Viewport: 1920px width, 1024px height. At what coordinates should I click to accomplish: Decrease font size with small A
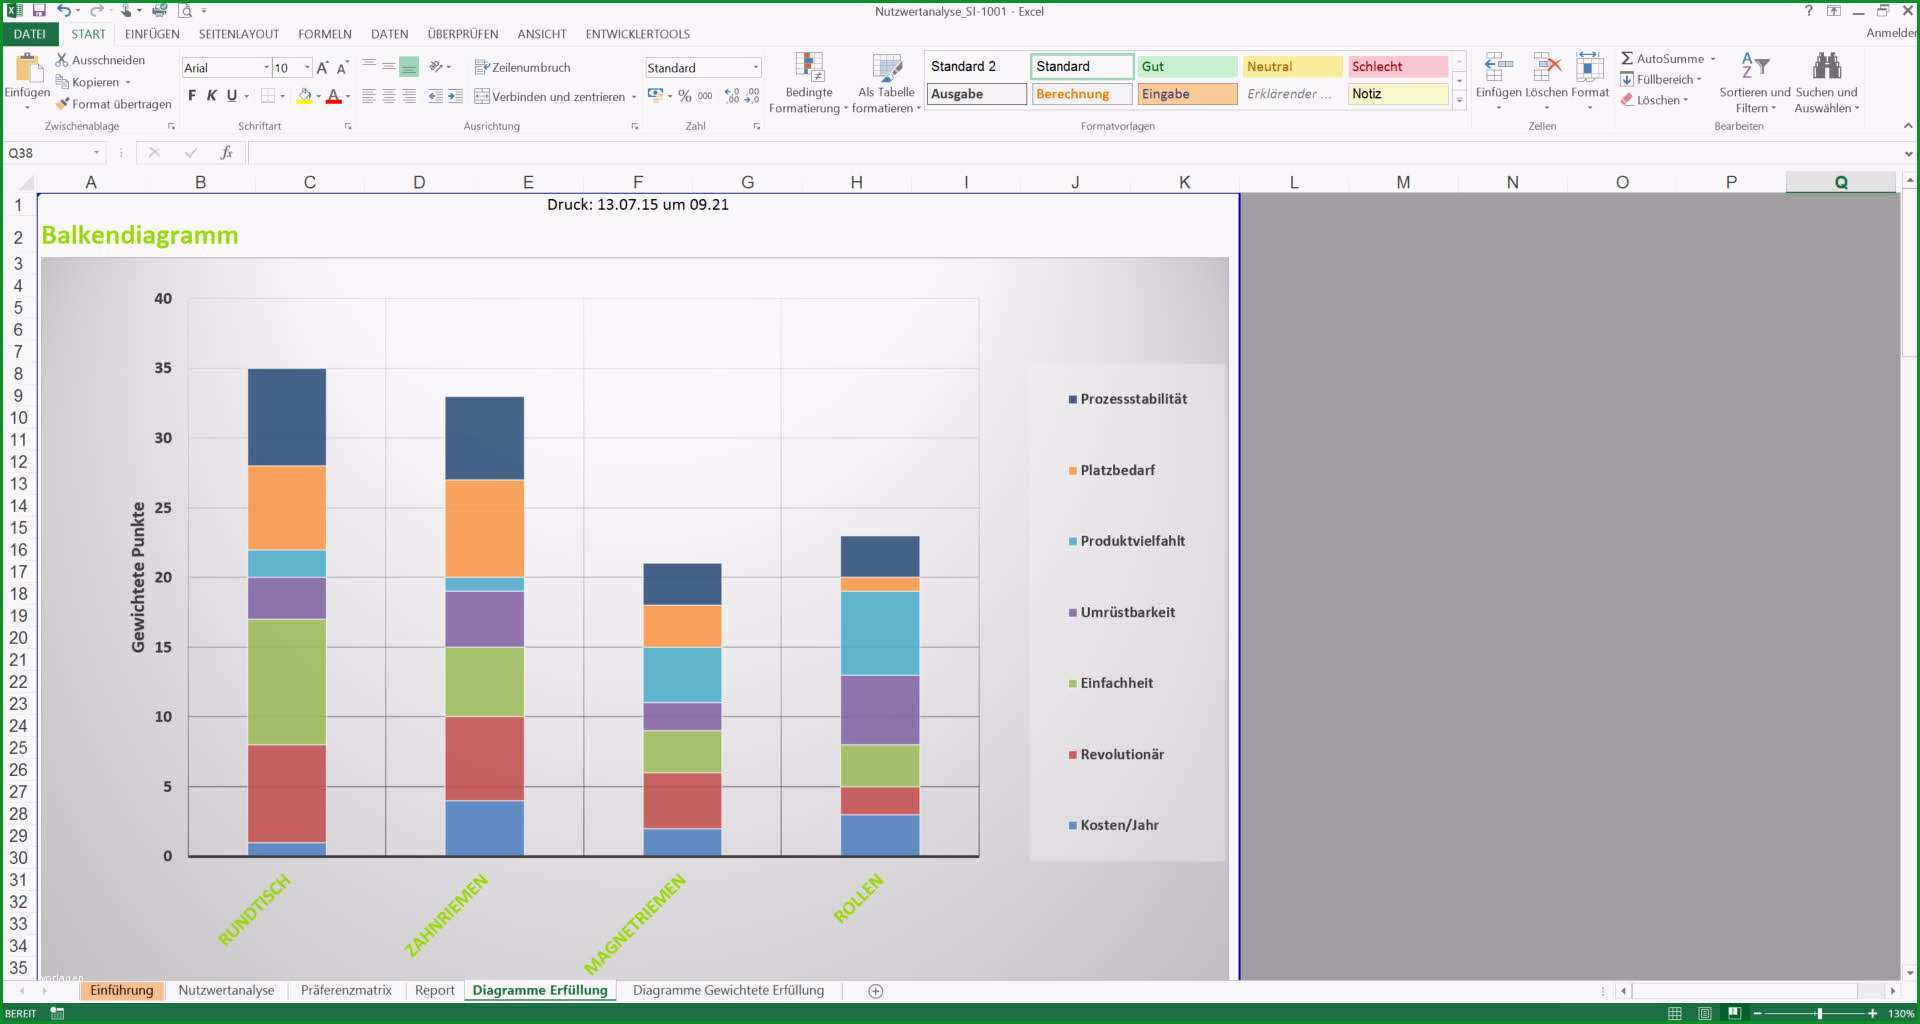click(x=342, y=68)
